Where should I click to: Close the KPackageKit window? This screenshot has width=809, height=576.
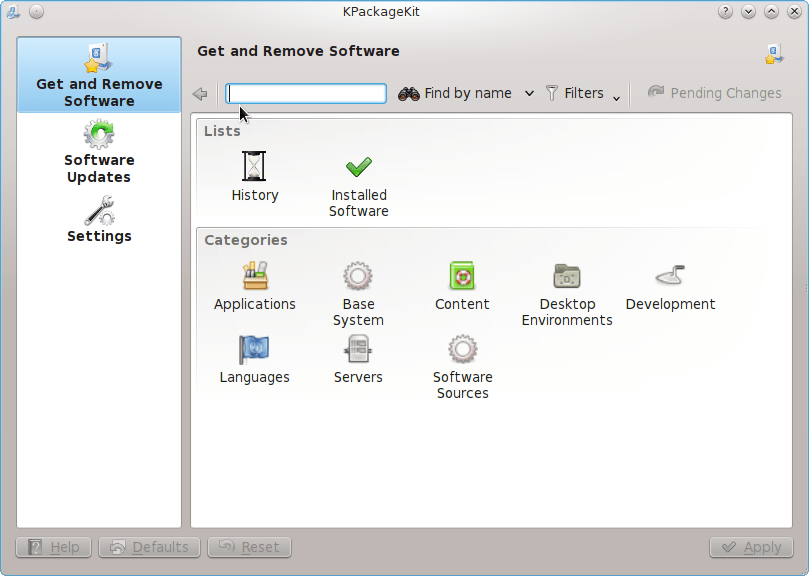pos(795,11)
